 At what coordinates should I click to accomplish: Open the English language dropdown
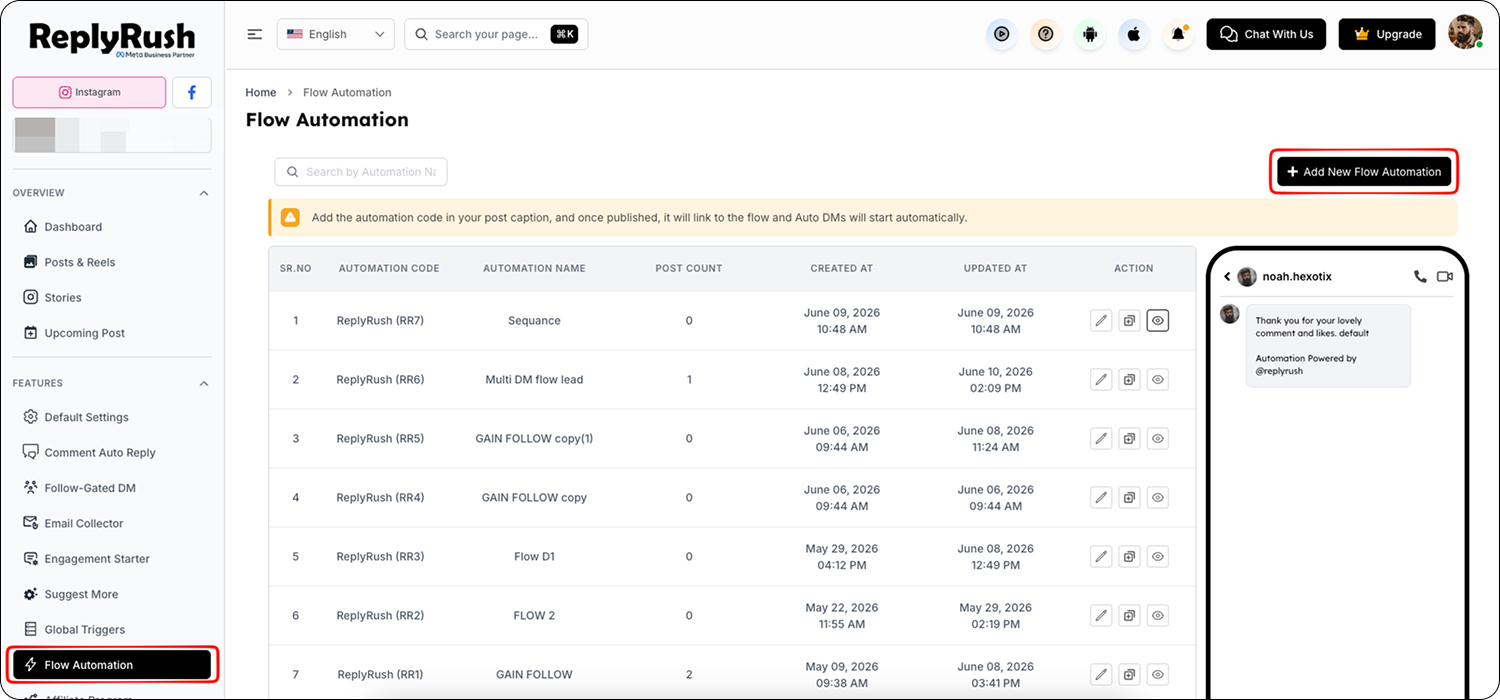pos(335,34)
